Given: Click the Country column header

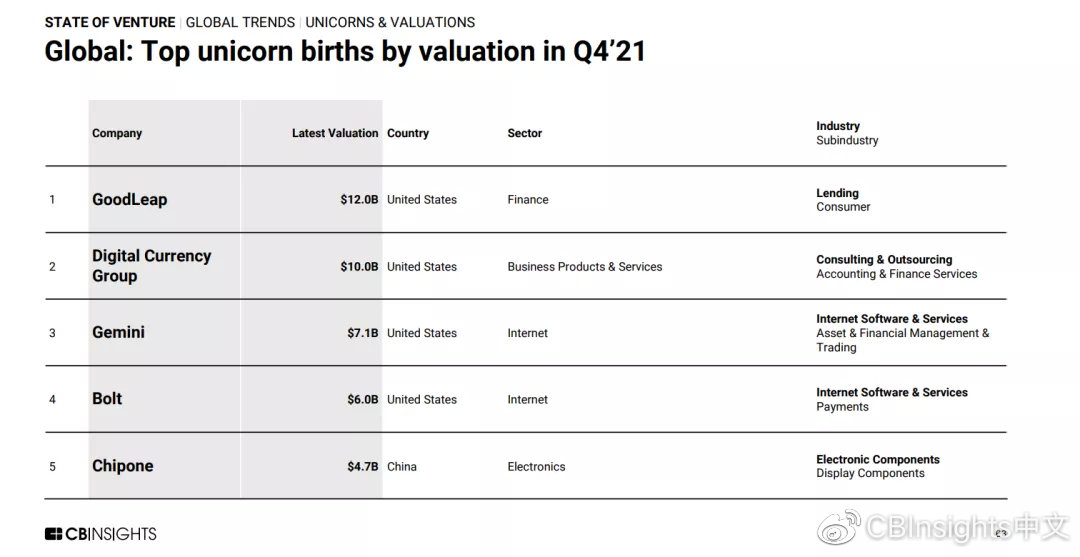Looking at the screenshot, I should [408, 133].
